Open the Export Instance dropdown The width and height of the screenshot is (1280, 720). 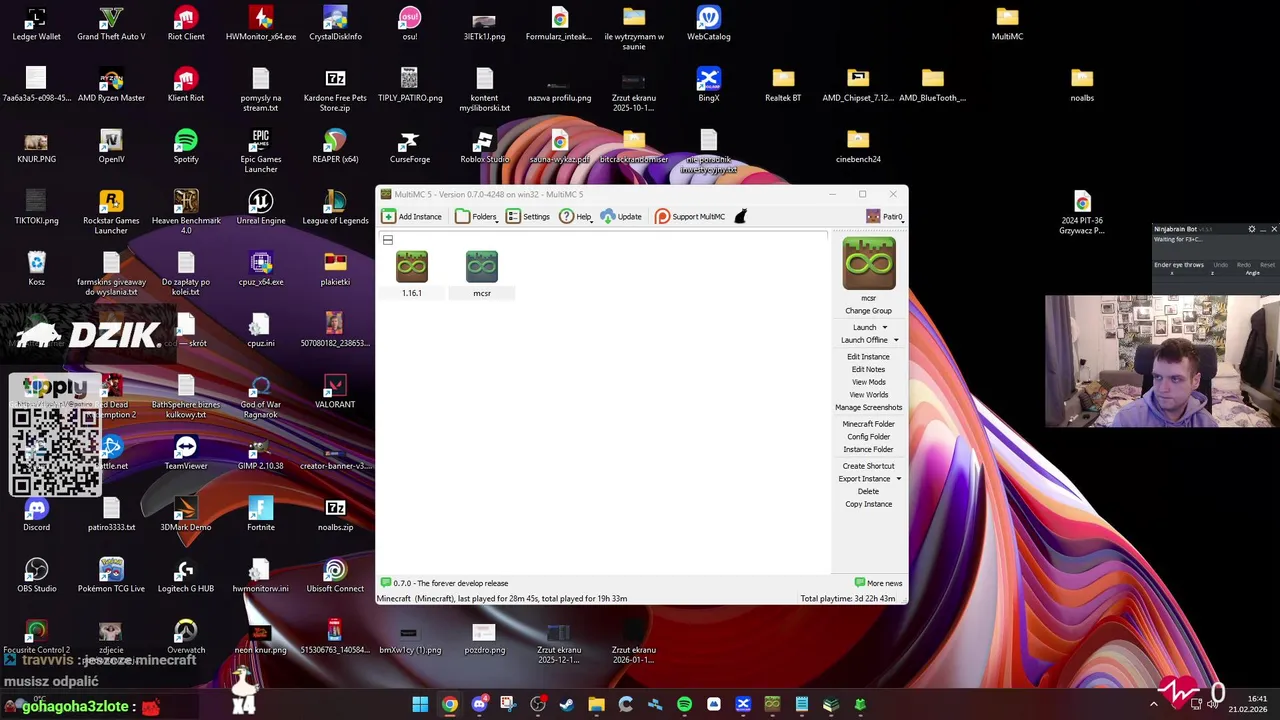pos(898,479)
